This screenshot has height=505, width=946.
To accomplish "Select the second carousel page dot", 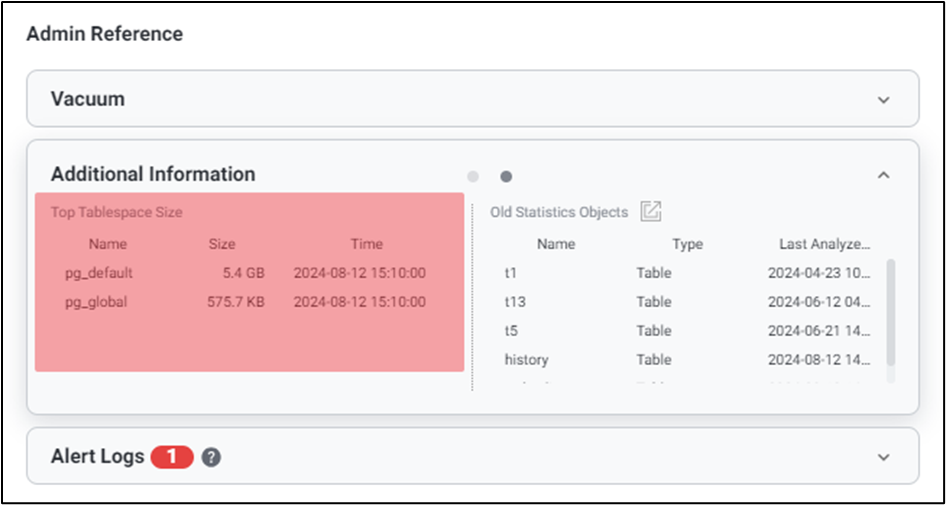I will click(x=506, y=177).
